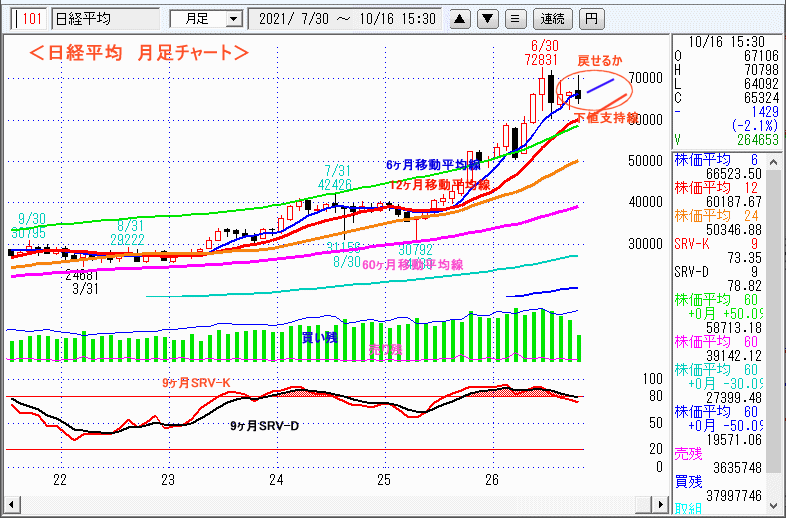786x518 pixels.
Task: Click the 24681 3/31 low label
Action: coord(82,283)
